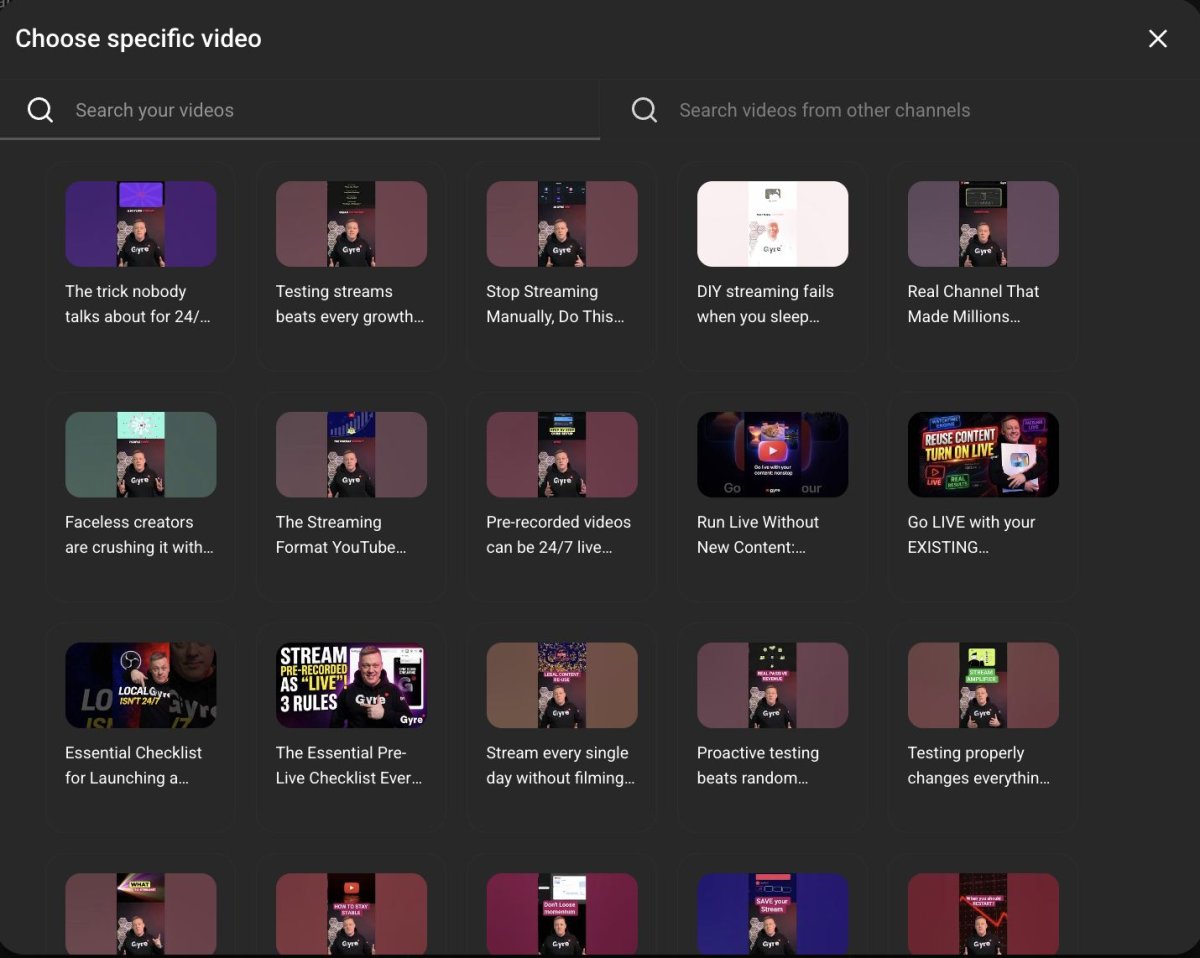1200x958 pixels.
Task: Select 'Testing streams beats every growth' thumbnail
Action: click(351, 224)
